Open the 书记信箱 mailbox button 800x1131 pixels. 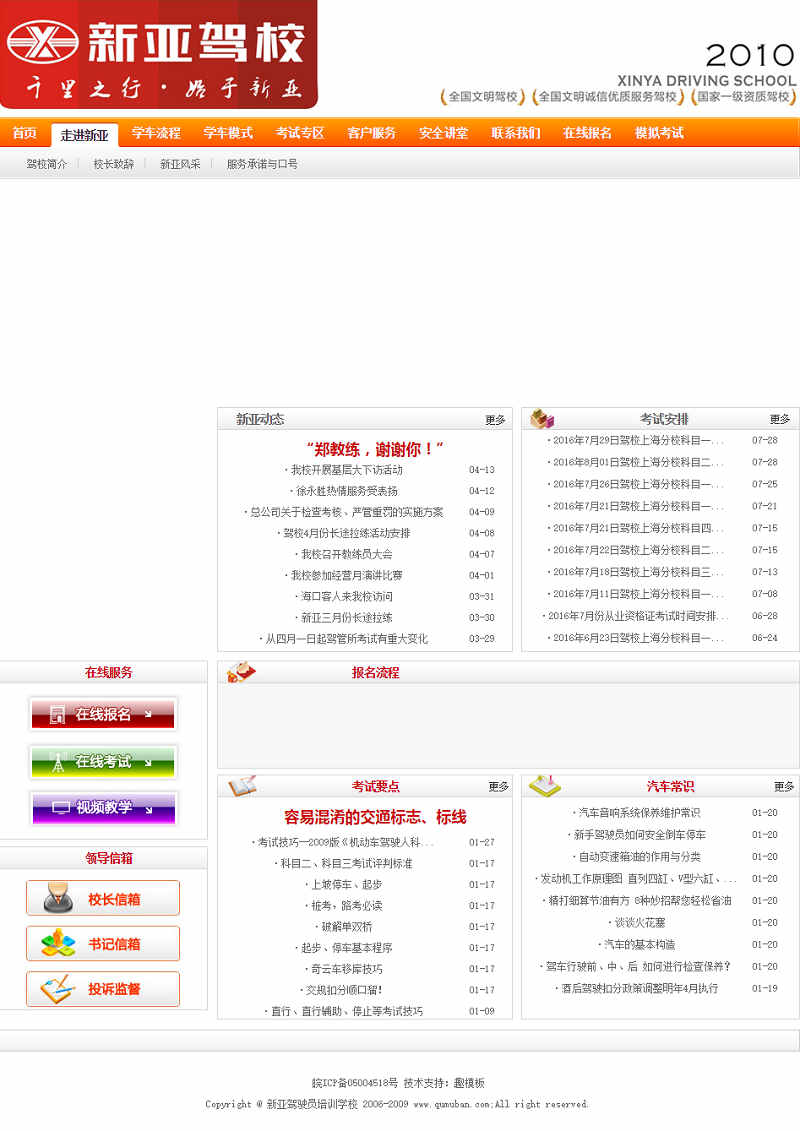click(103, 943)
